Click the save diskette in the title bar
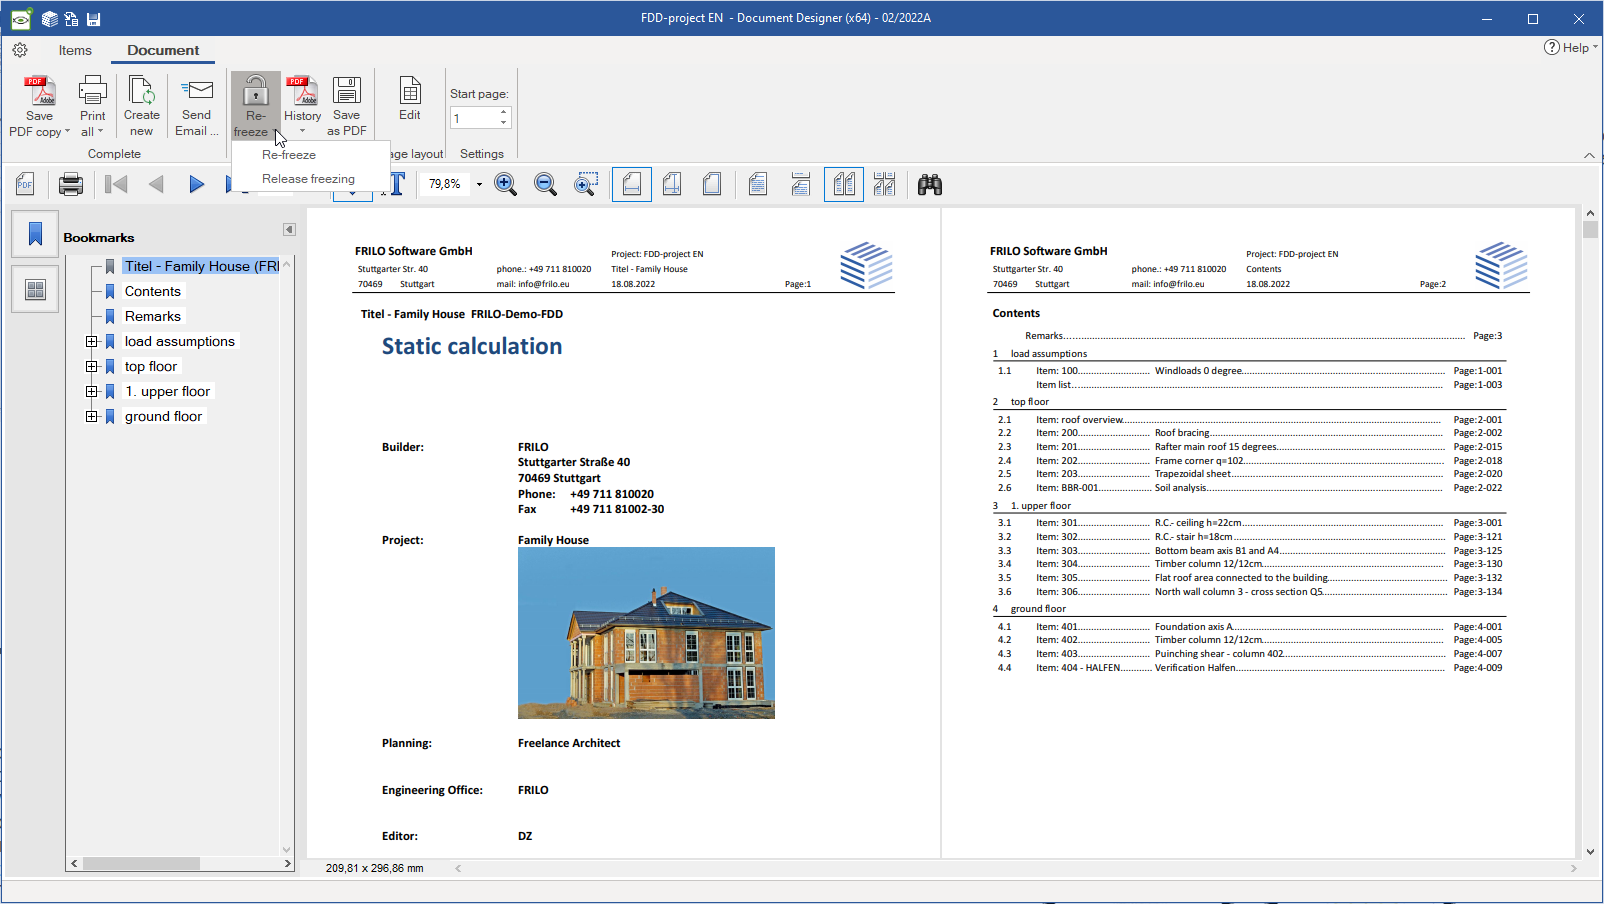The width and height of the screenshot is (1604, 904). point(94,19)
